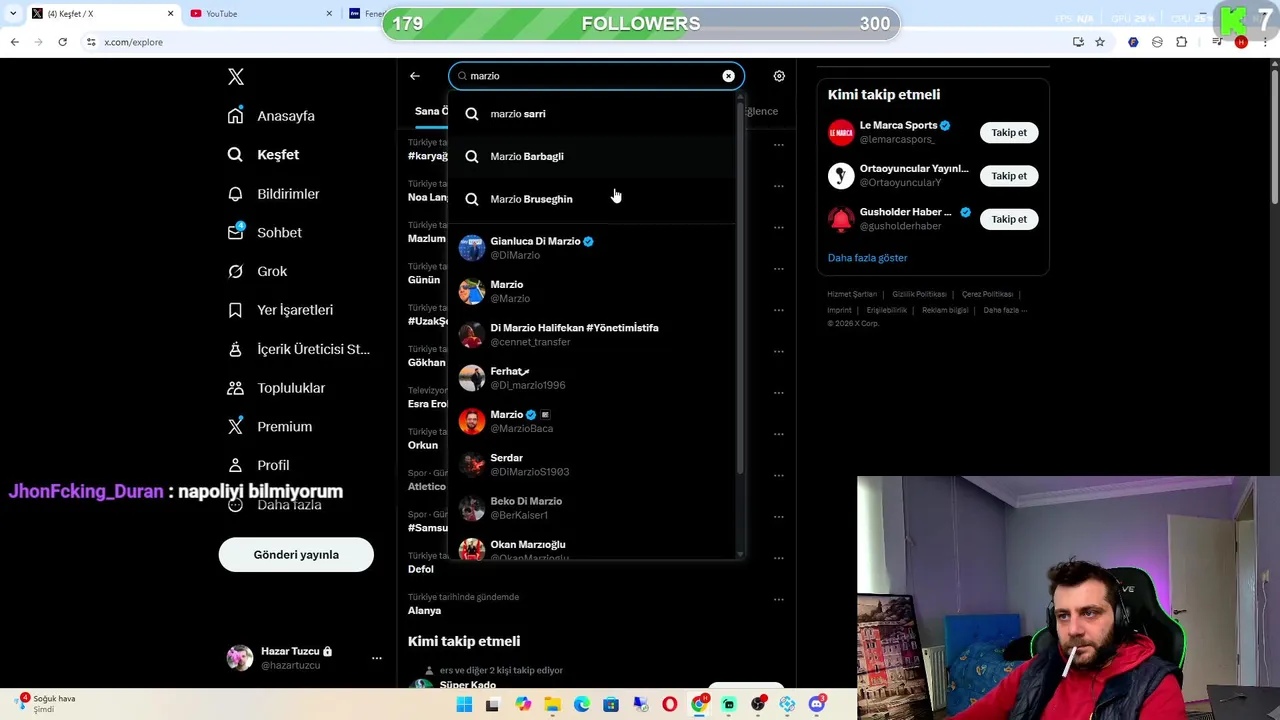Open Topluluklar communities

[276, 388]
